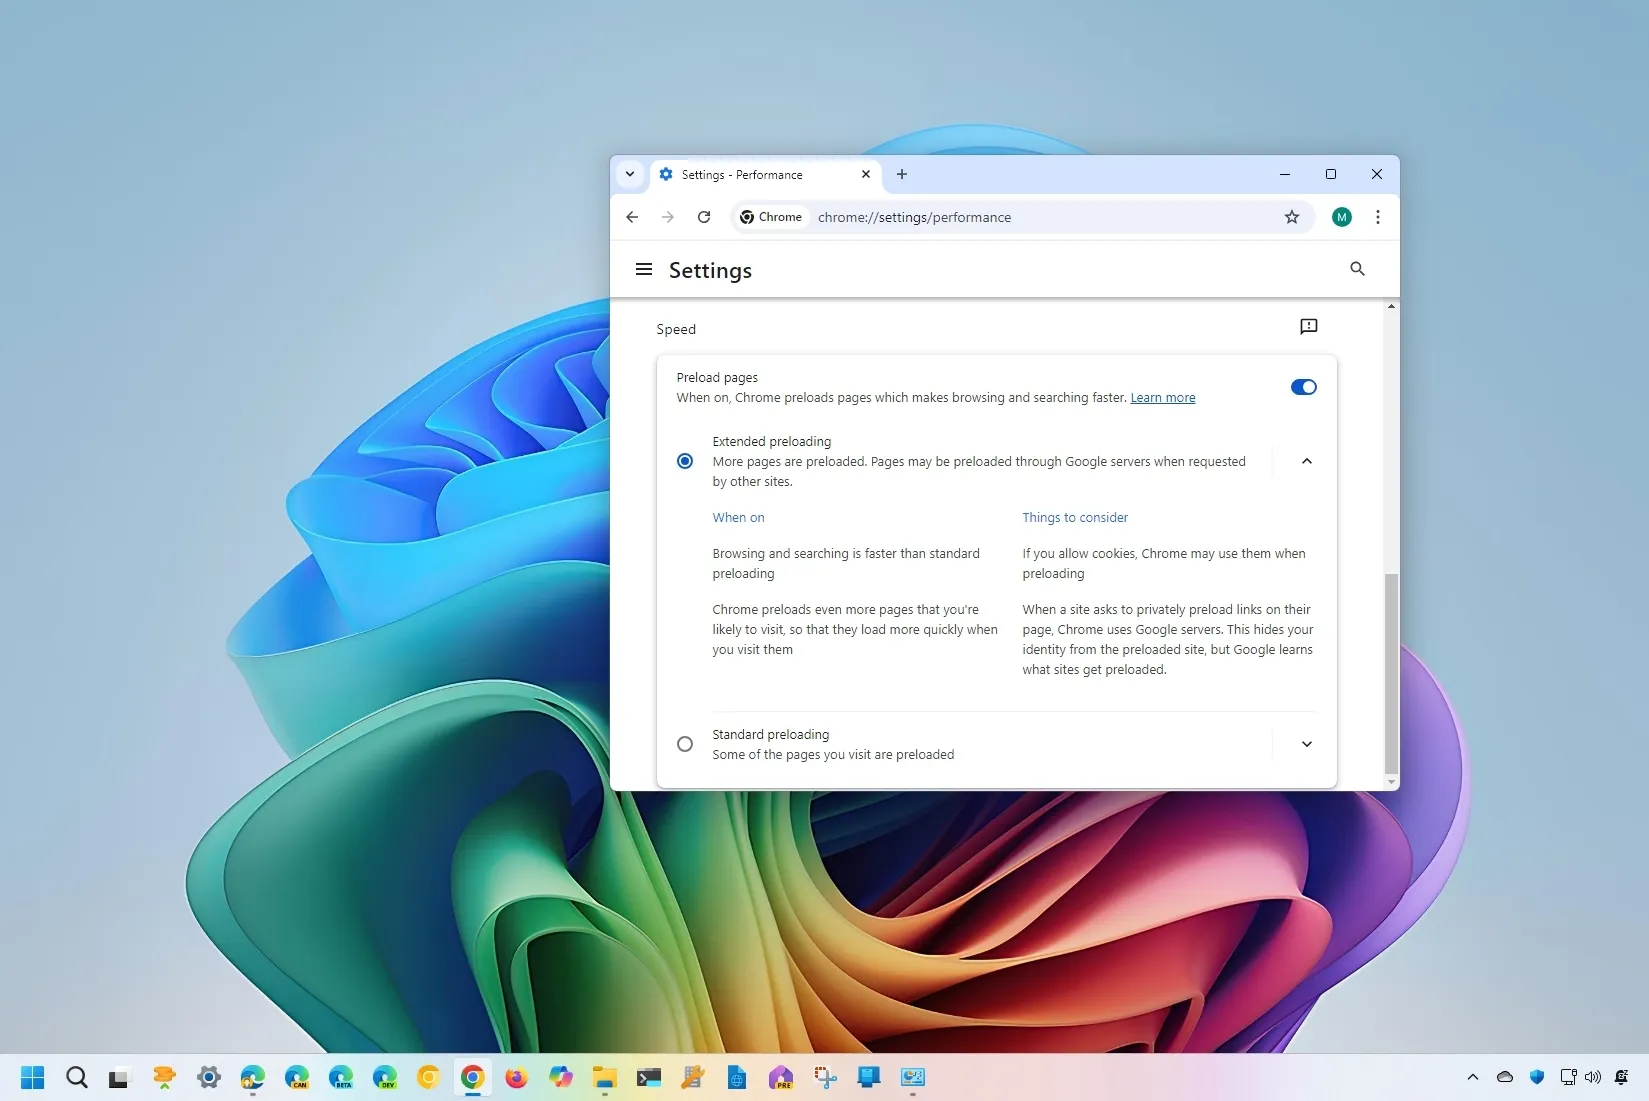Bookmark this page with the star icon
The height and width of the screenshot is (1101, 1649).
[x=1292, y=217]
